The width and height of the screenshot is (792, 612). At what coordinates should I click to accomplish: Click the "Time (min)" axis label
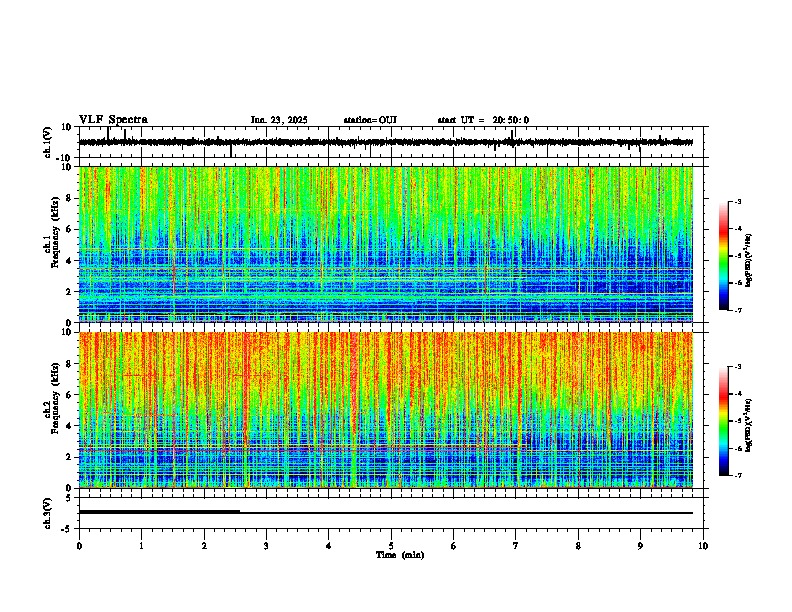(400, 555)
